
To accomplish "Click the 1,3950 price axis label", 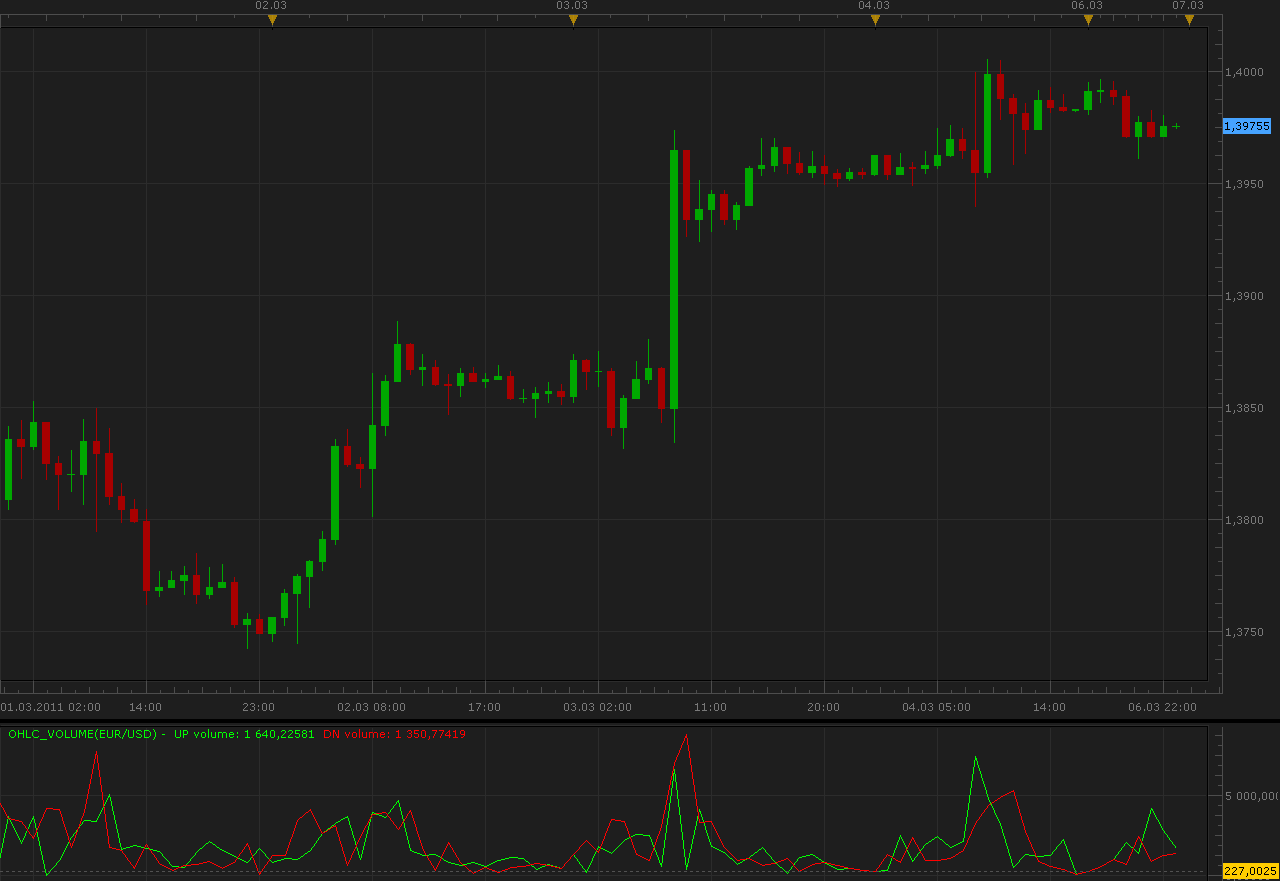I will [1245, 184].
